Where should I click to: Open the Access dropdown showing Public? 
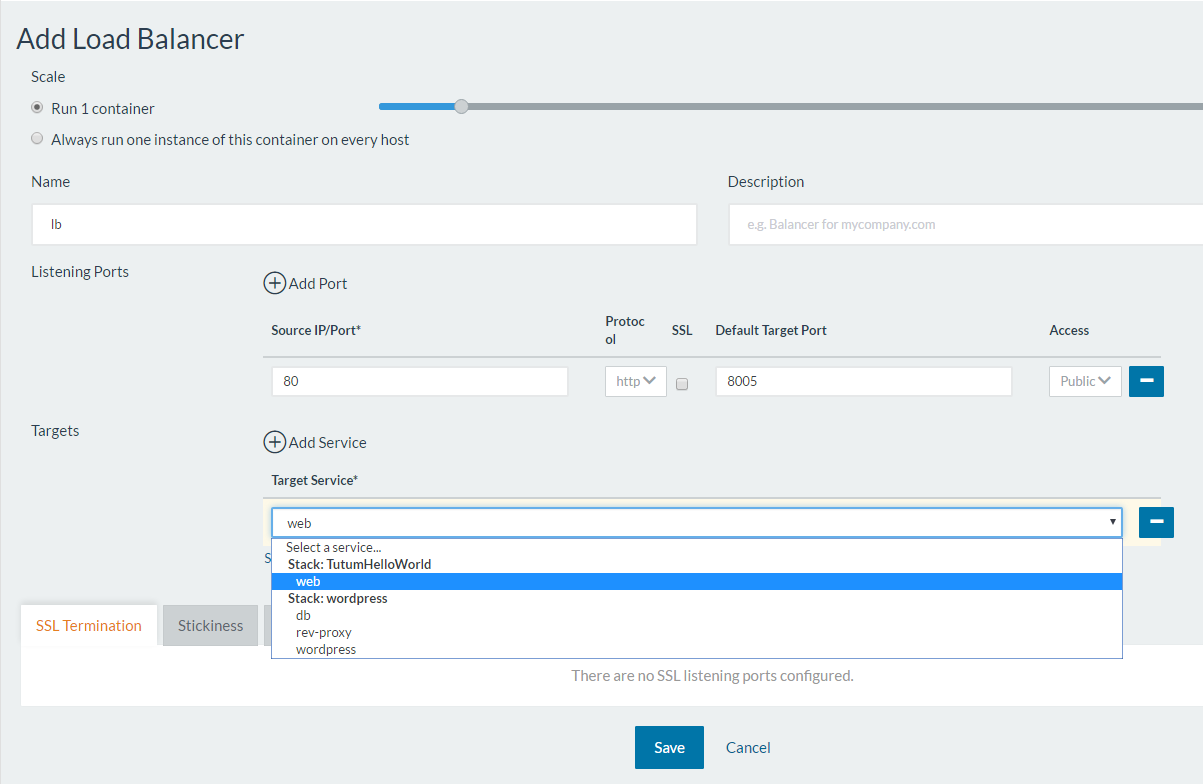tap(1085, 381)
